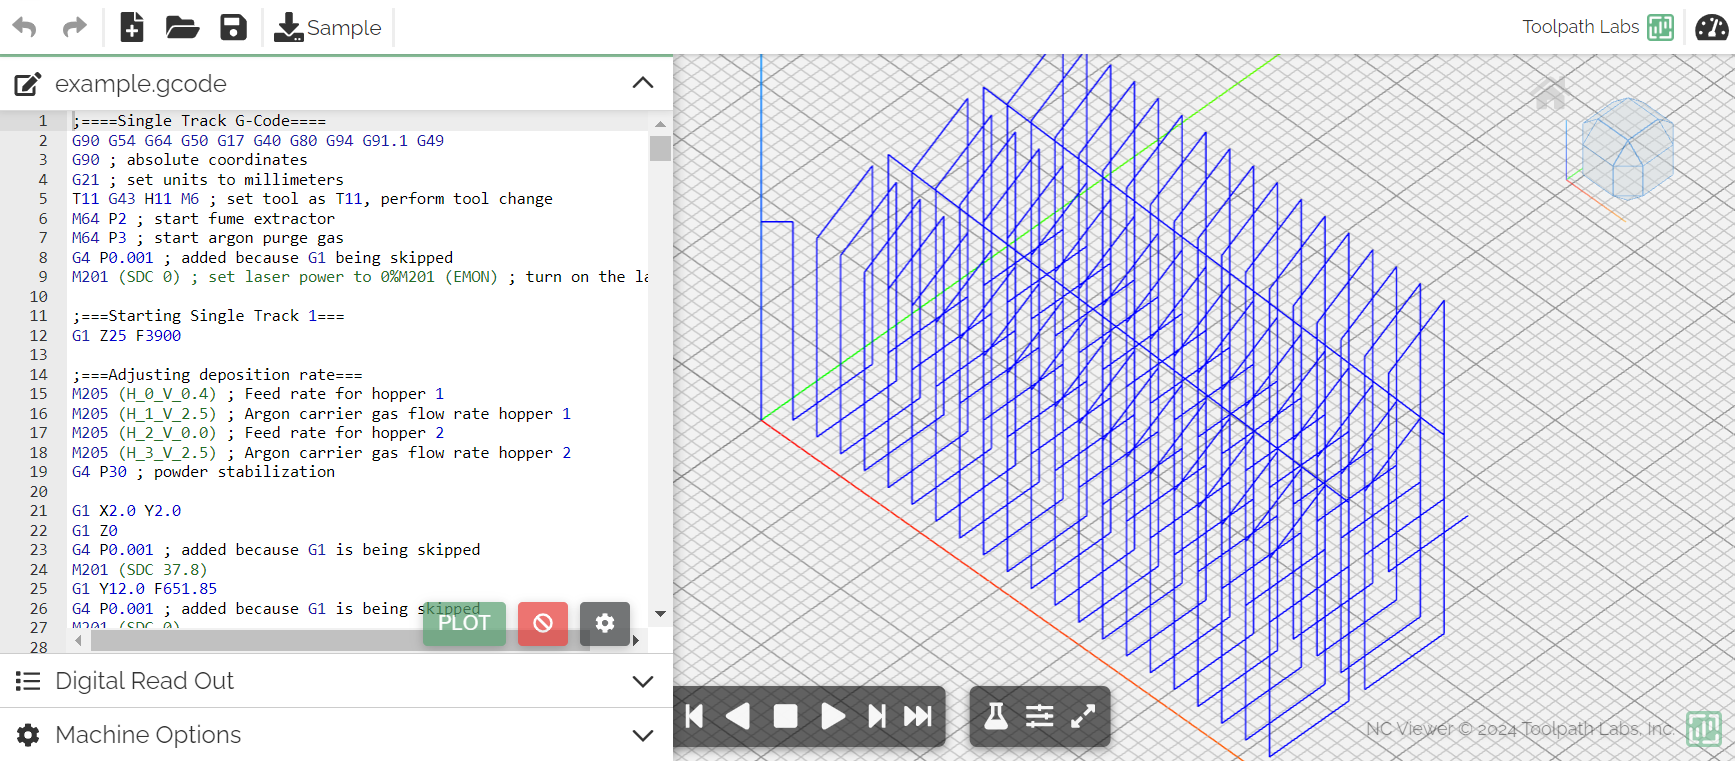Screen dimensions: 1735x761
Task: Stop the toolpath simulation playback
Action: coord(786,716)
